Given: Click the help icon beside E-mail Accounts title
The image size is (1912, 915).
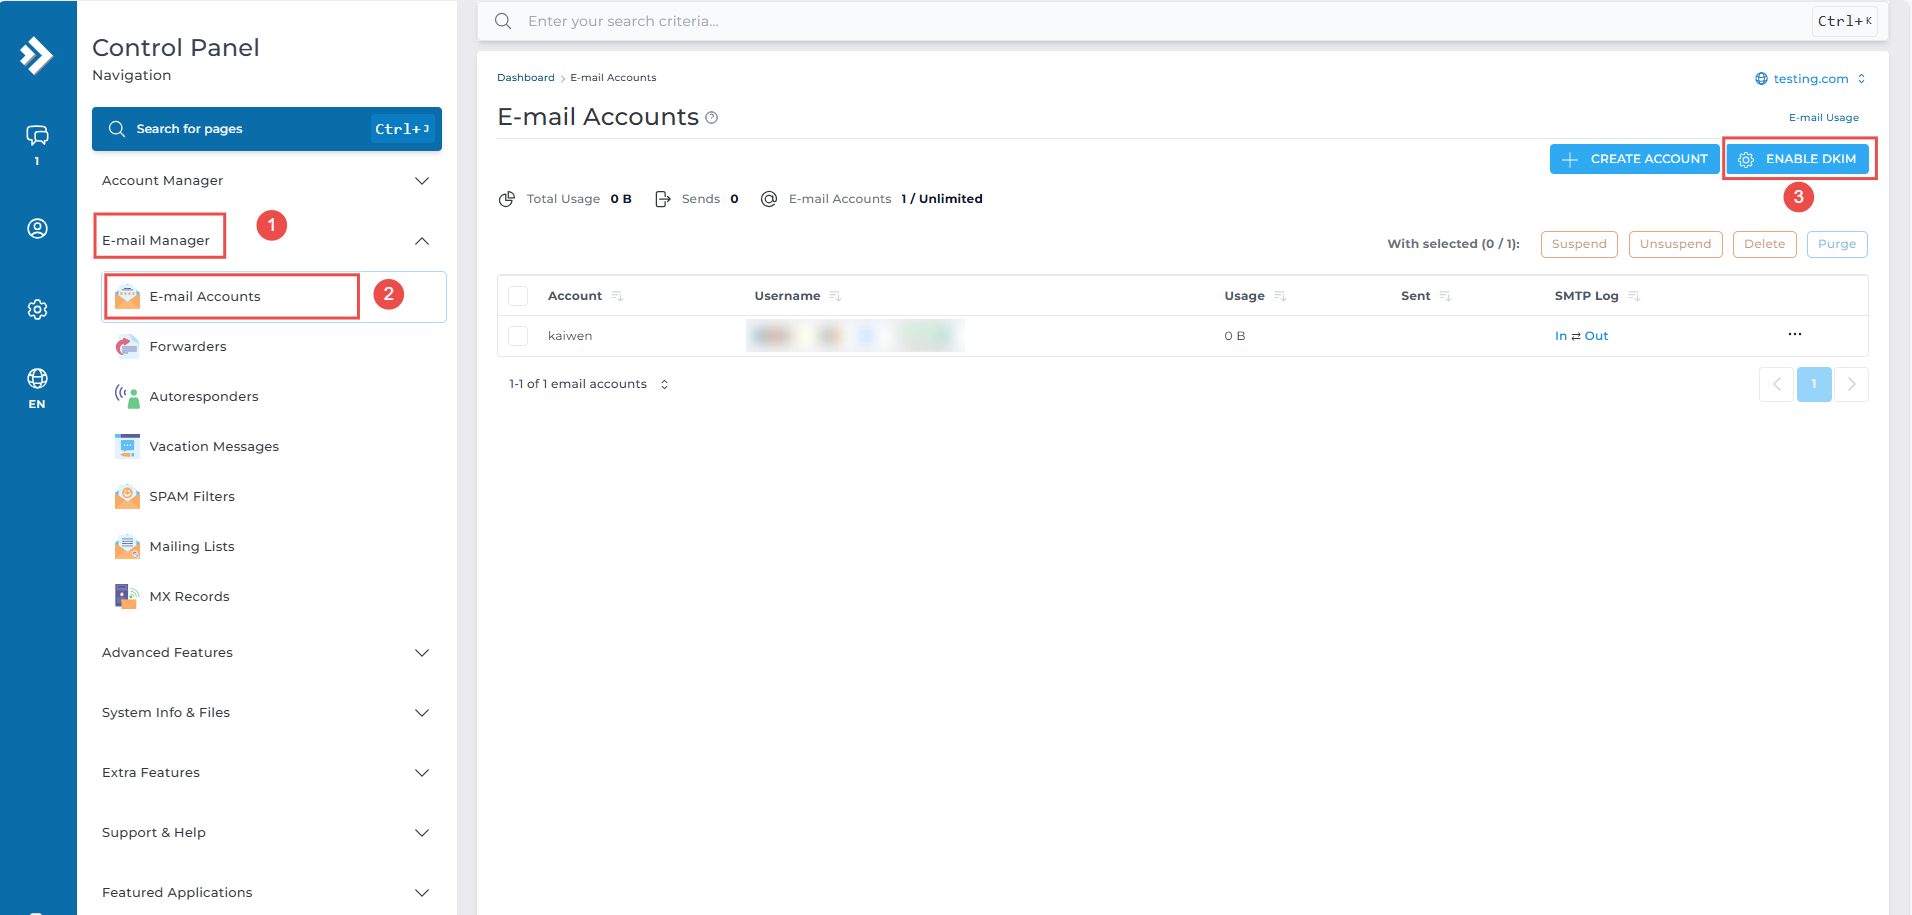Looking at the screenshot, I should pos(712,118).
